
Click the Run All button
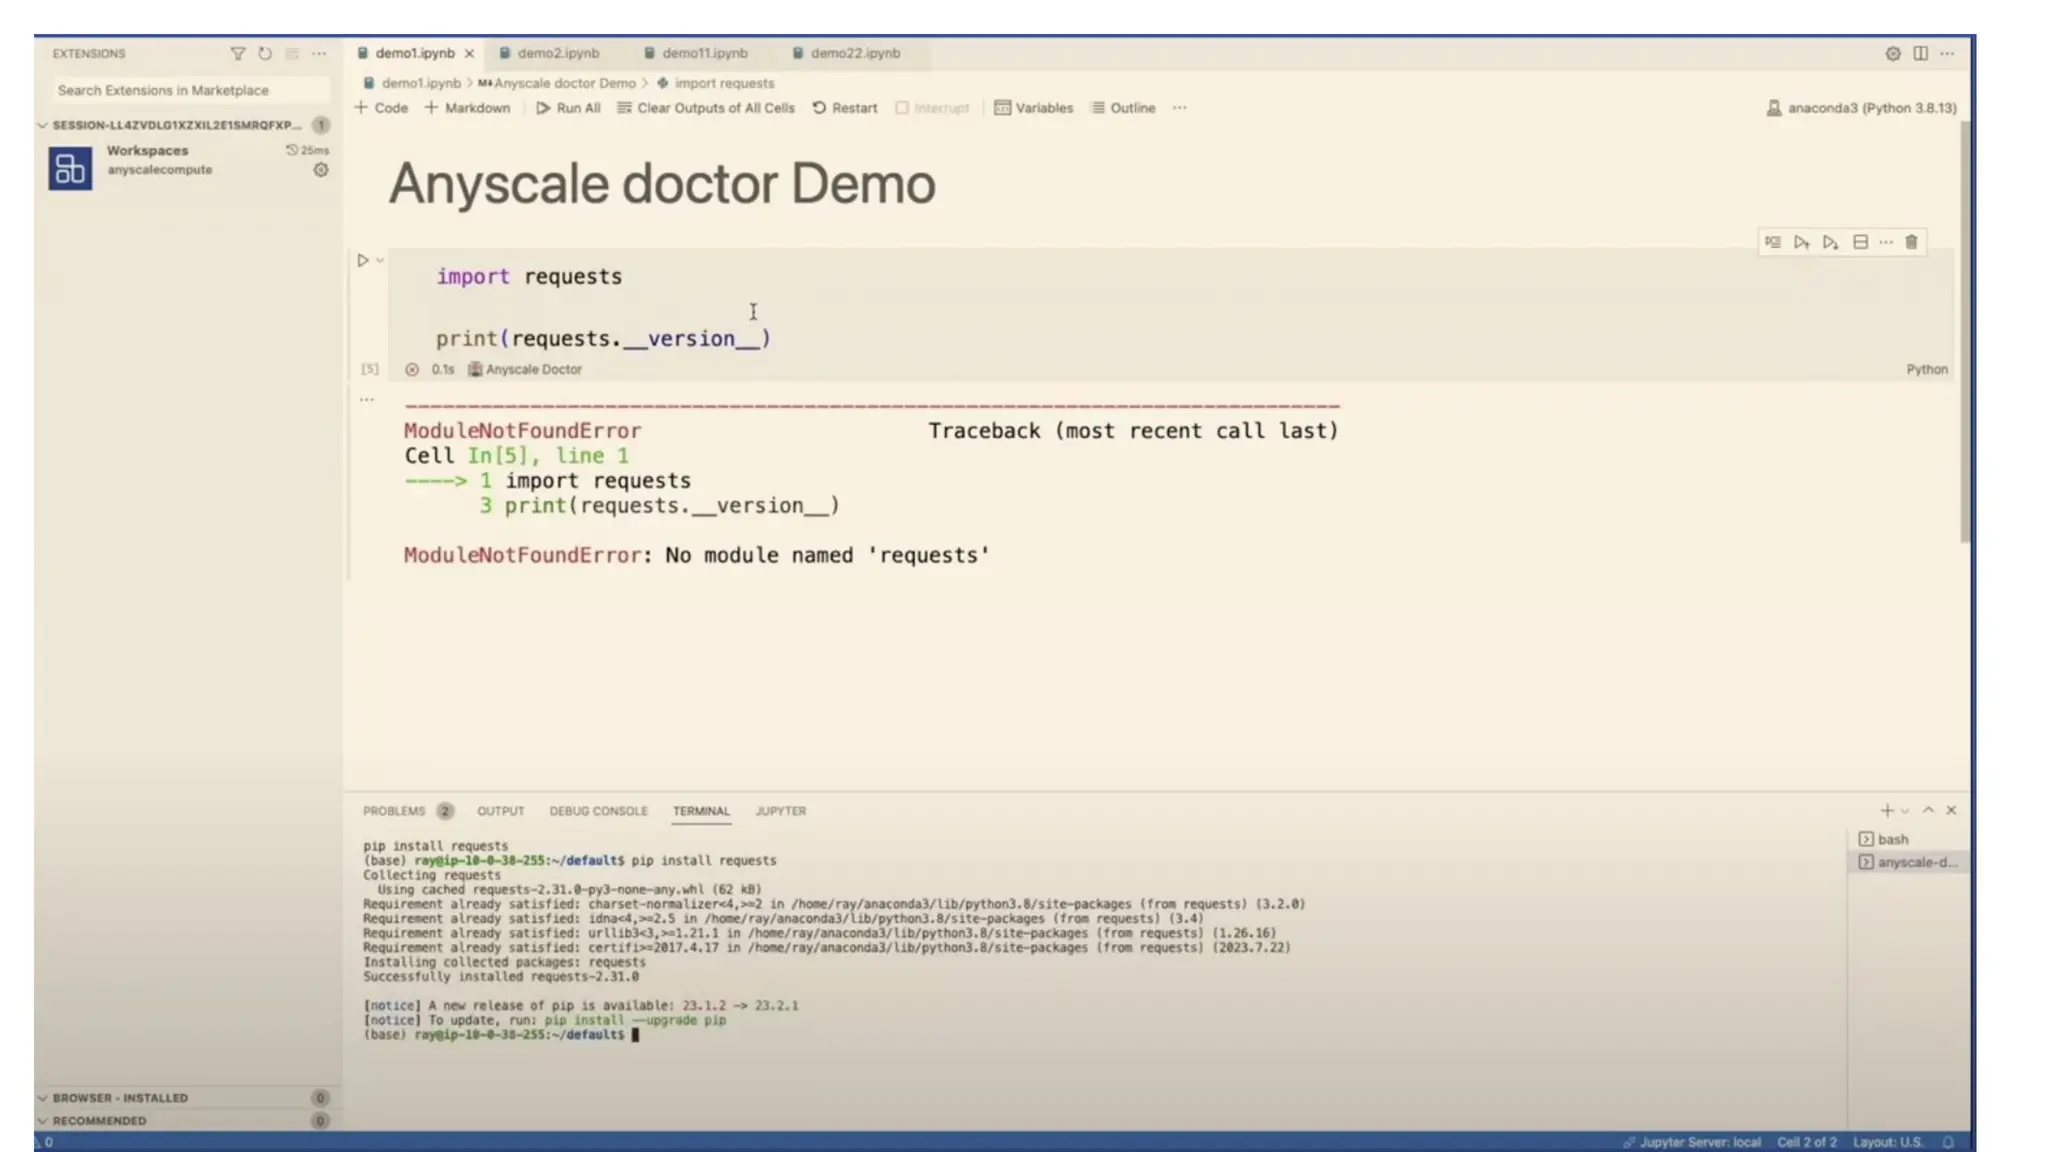[x=568, y=108]
